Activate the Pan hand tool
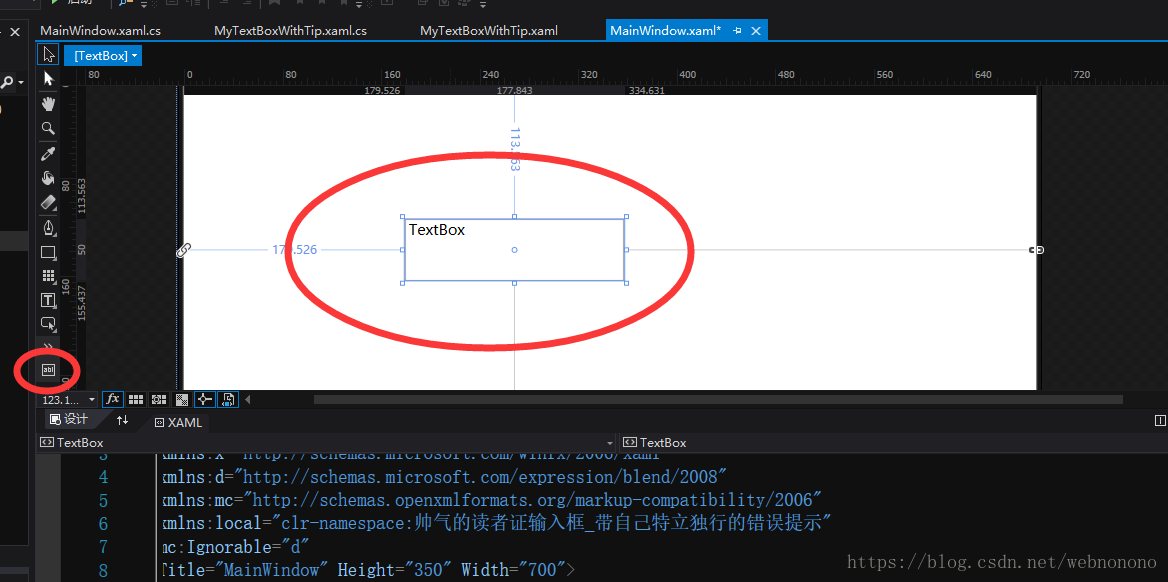Image resolution: width=1168 pixels, height=582 pixels. click(x=48, y=104)
